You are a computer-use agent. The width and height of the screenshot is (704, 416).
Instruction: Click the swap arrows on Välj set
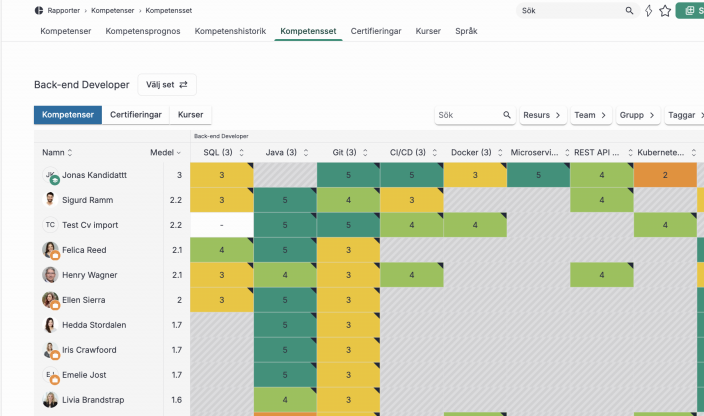(x=183, y=85)
